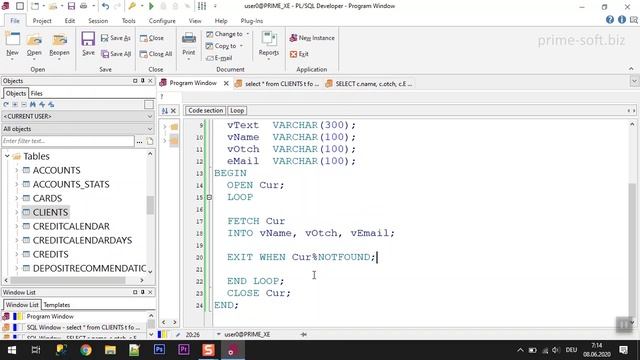Click the Code section breadcrumb button
Viewport: 640px width, 360px height.
click(x=205, y=111)
